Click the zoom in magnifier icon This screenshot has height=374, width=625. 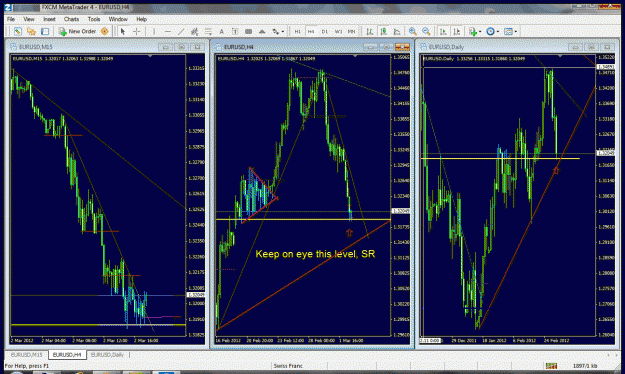413,31
